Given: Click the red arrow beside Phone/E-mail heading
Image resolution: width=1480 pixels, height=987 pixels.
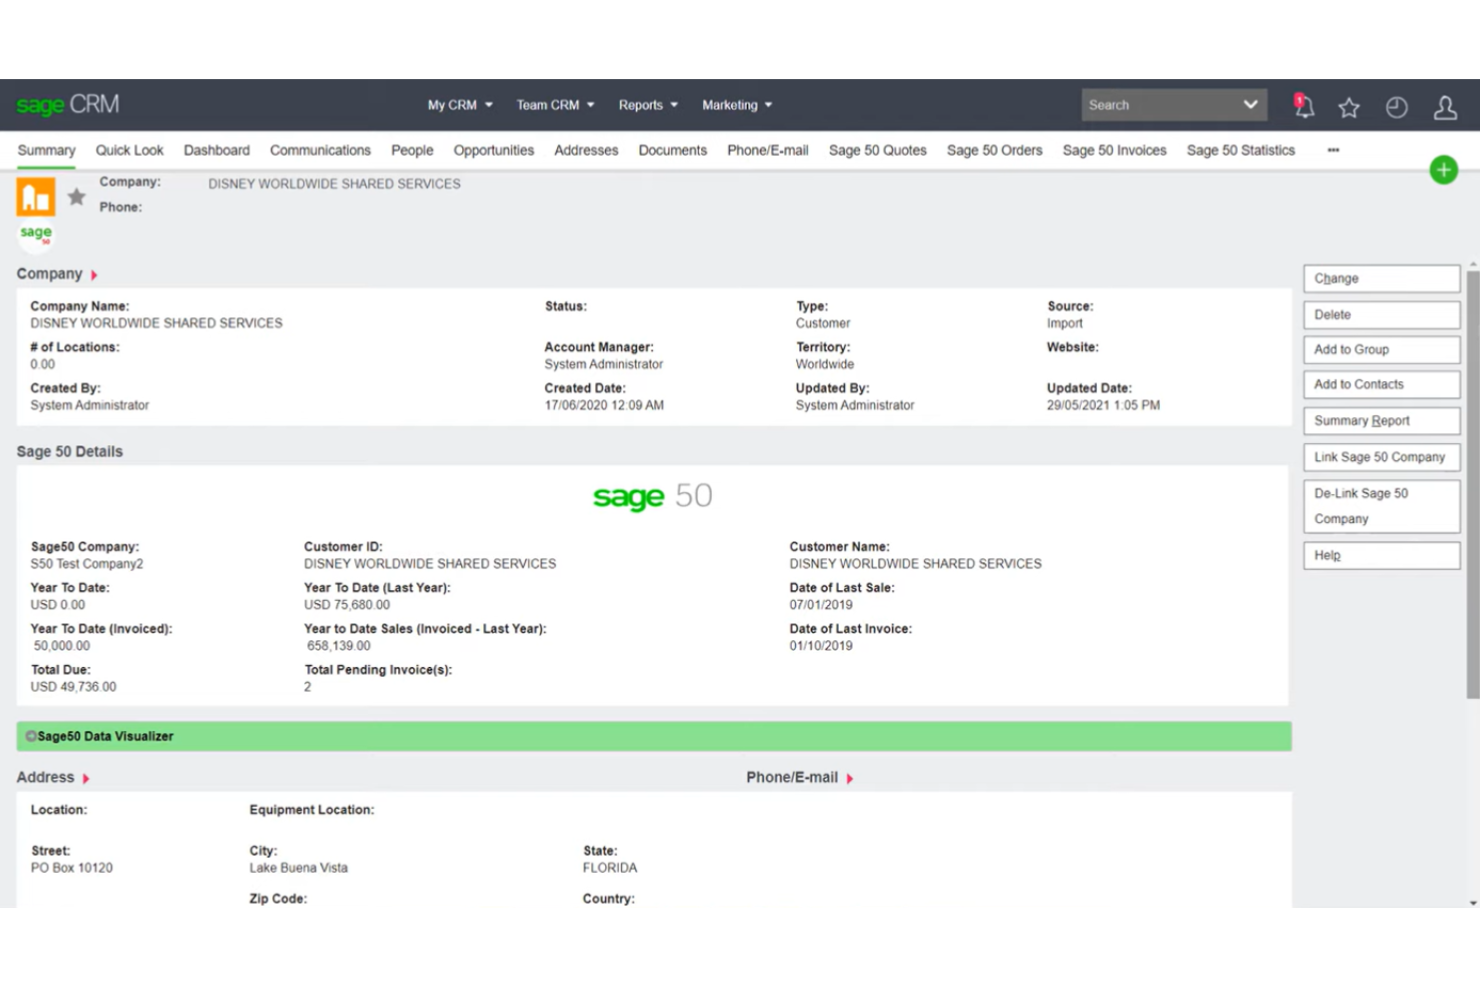Looking at the screenshot, I should (850, 778).
